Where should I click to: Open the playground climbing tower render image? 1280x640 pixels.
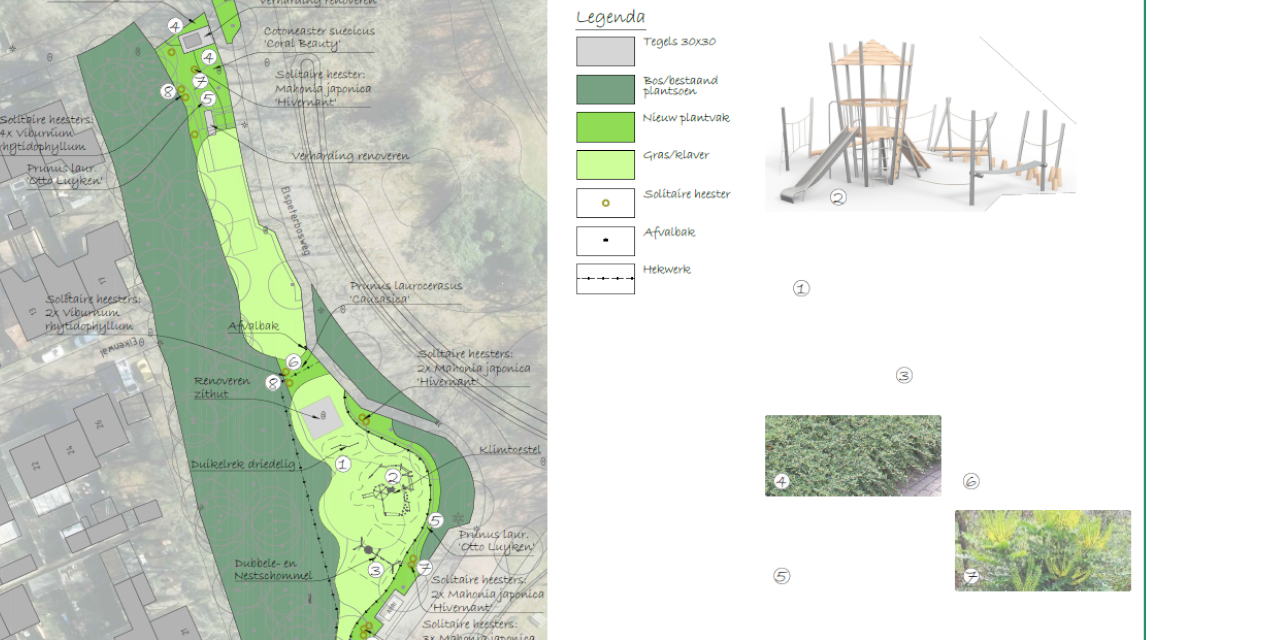pos(920,123)
